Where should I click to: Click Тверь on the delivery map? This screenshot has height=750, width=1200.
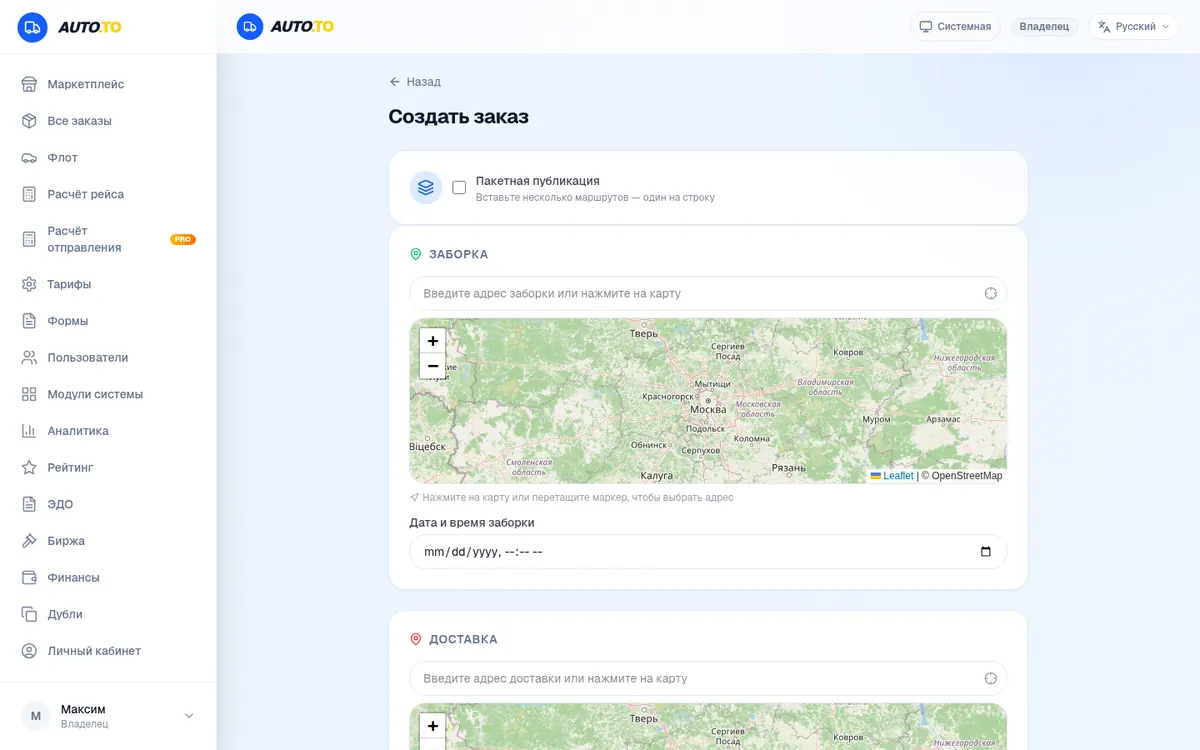coord(644,718)
